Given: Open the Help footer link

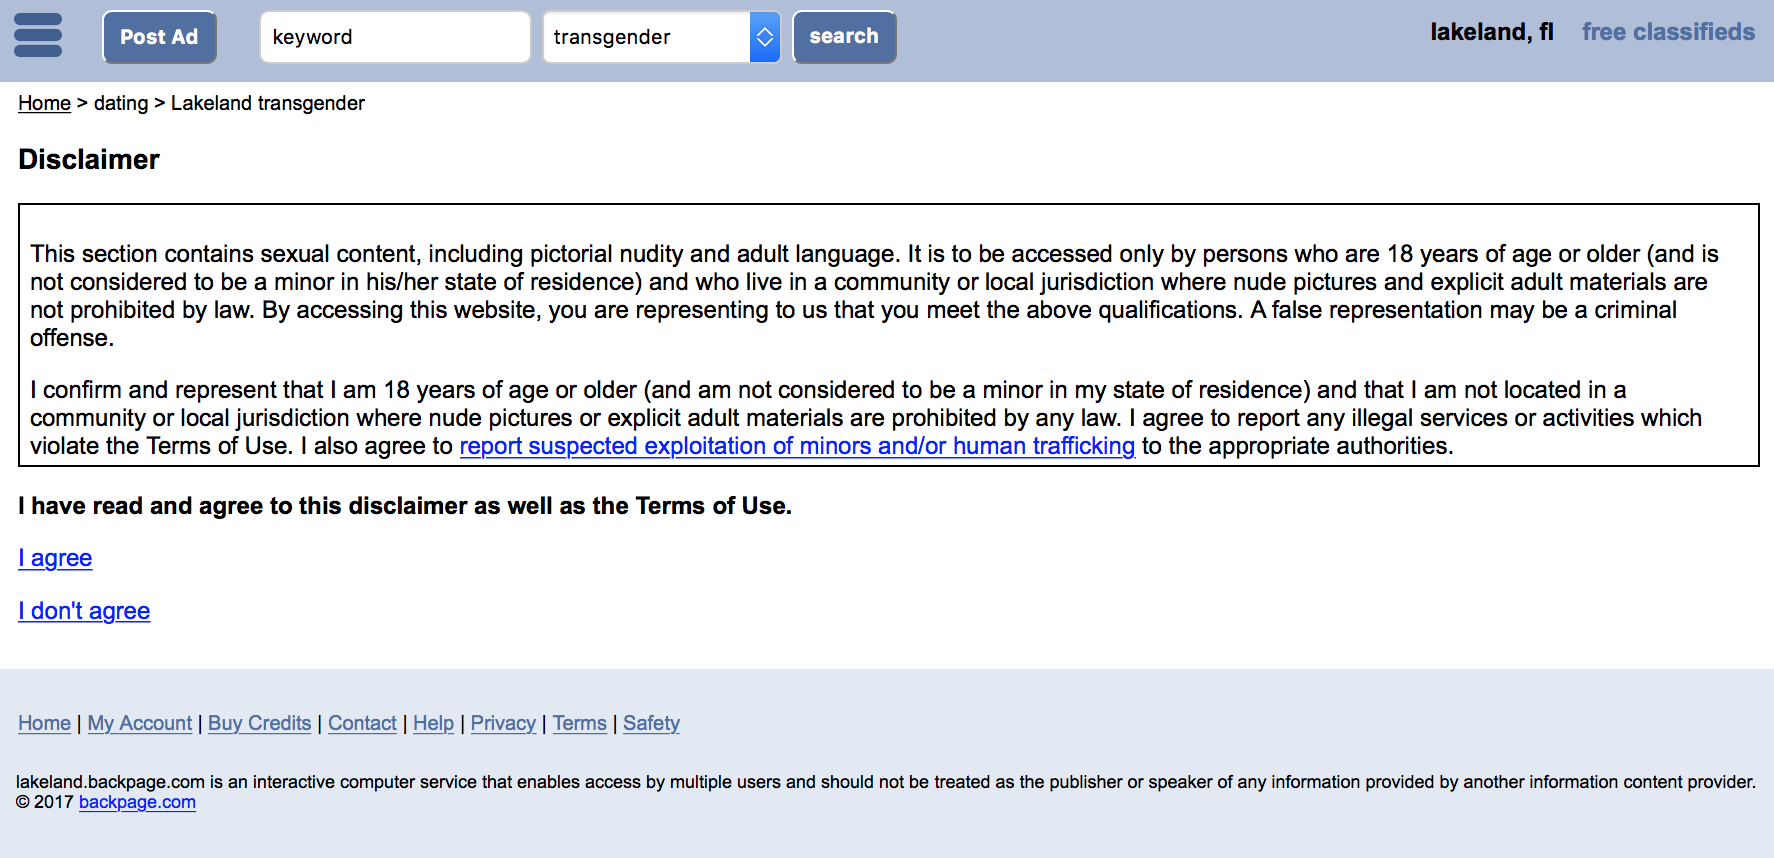Looking at the screenshot, I should [433, 723].
